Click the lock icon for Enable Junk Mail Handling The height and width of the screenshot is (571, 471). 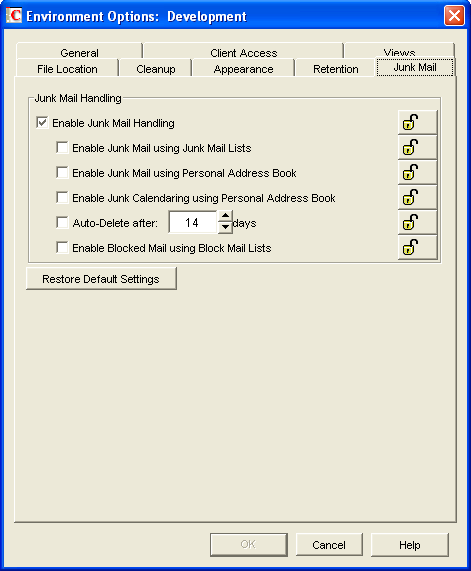(x=417, y=122)
